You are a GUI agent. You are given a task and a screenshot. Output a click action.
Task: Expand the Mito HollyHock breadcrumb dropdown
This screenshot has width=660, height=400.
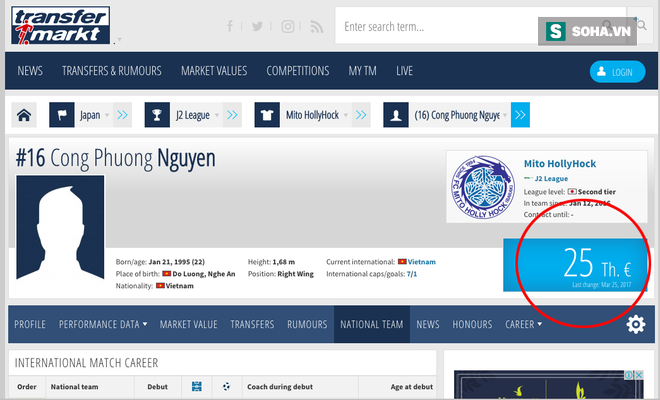click(x=346, y=115)
